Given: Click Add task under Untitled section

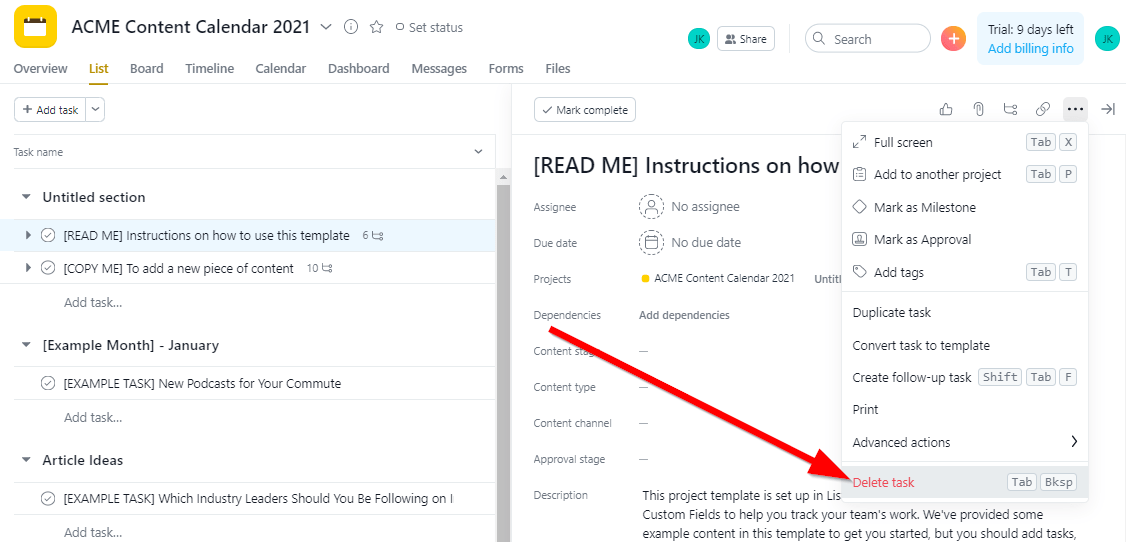Looking at the screenshot, I should click(x=93, y=302).
